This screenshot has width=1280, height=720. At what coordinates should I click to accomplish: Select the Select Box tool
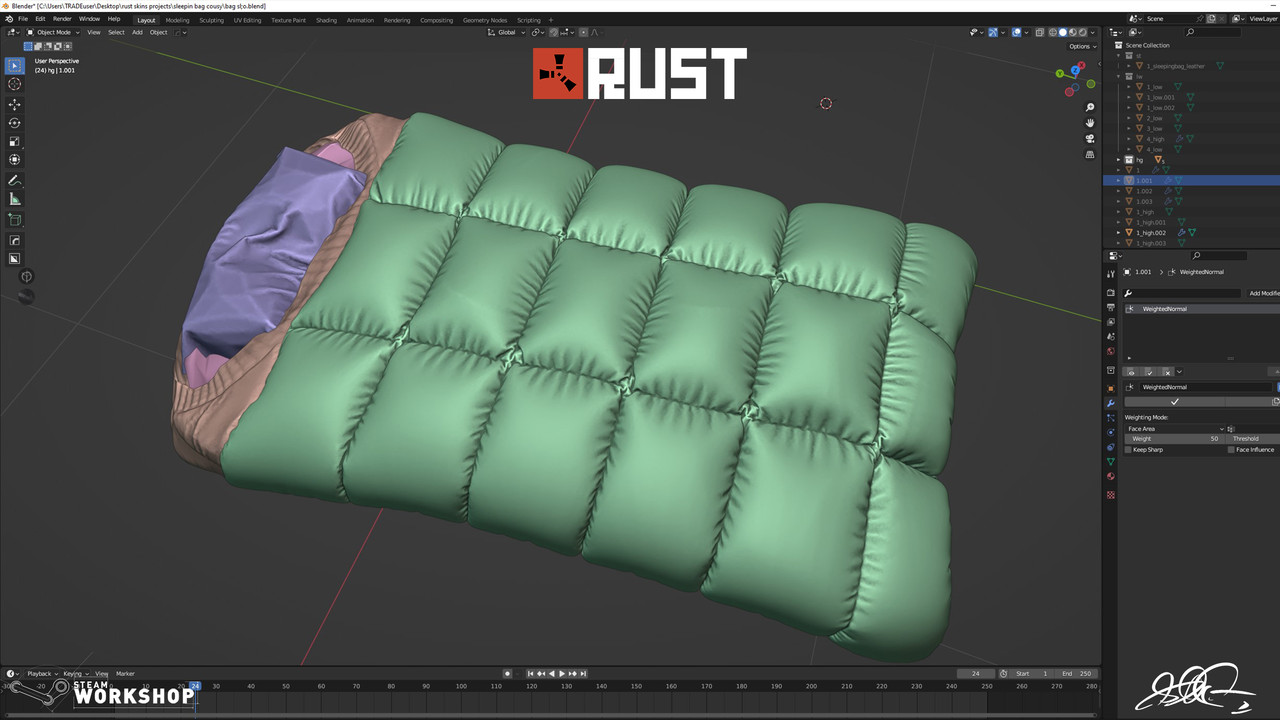point(15,66)
